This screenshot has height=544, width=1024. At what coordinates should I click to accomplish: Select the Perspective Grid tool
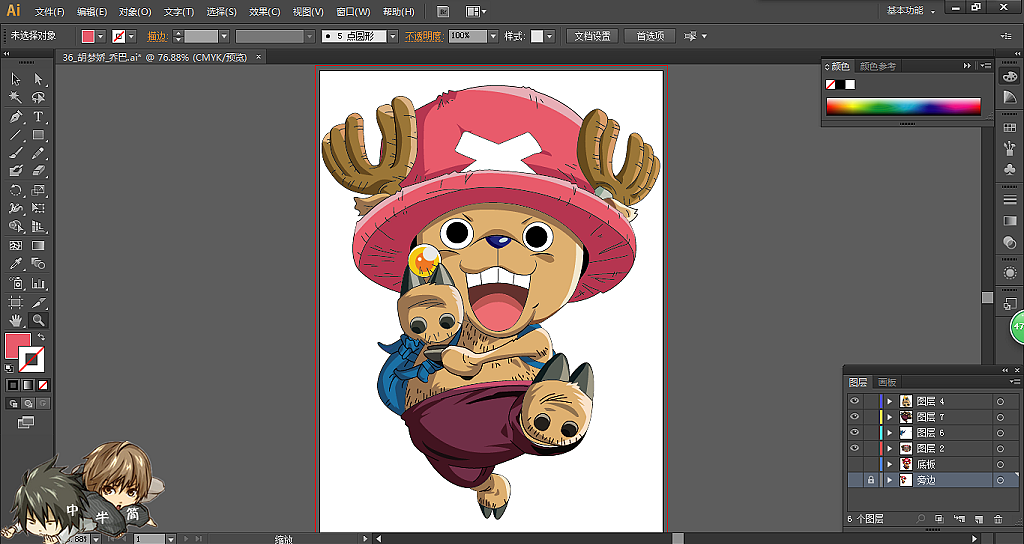coord(39,227)
